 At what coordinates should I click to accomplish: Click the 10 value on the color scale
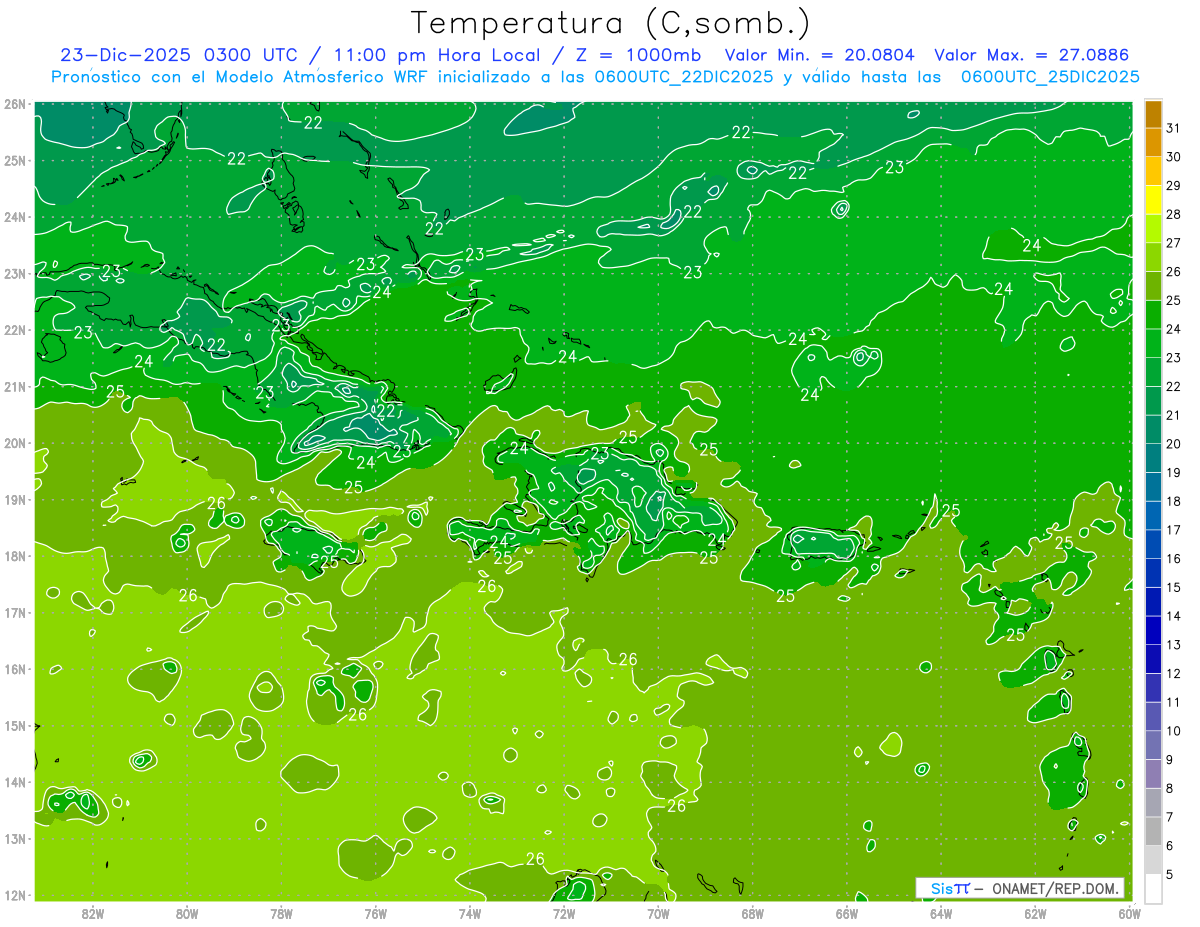click(x=1174, y=731)
